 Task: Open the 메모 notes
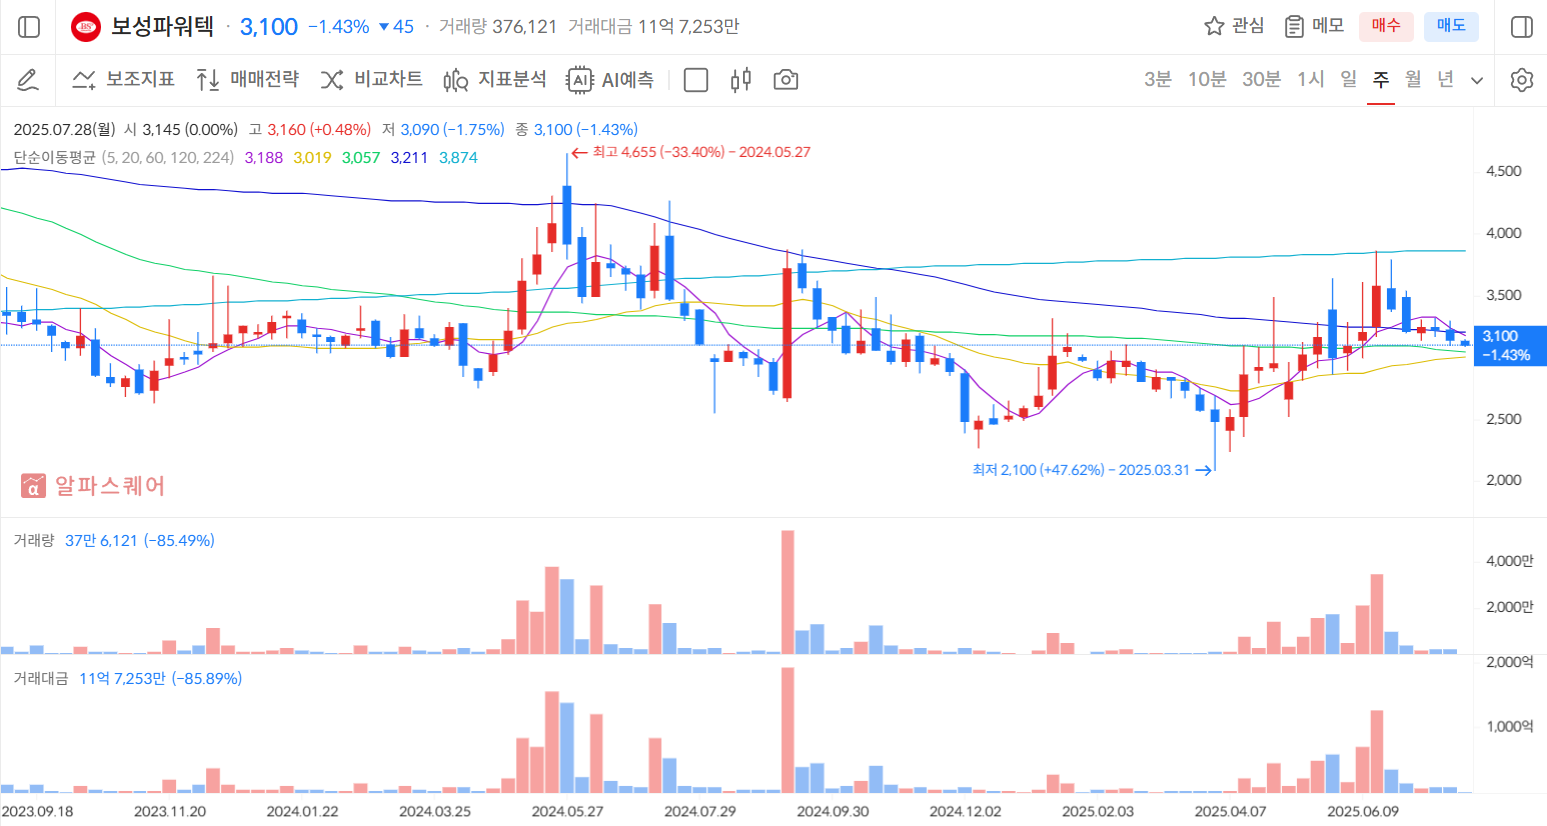(x=1314, y=26)
